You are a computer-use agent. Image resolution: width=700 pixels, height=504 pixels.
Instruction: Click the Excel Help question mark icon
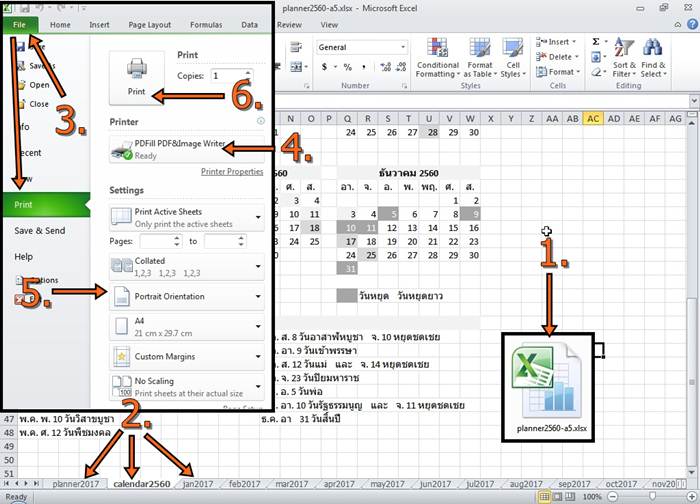tap(693, 25)
